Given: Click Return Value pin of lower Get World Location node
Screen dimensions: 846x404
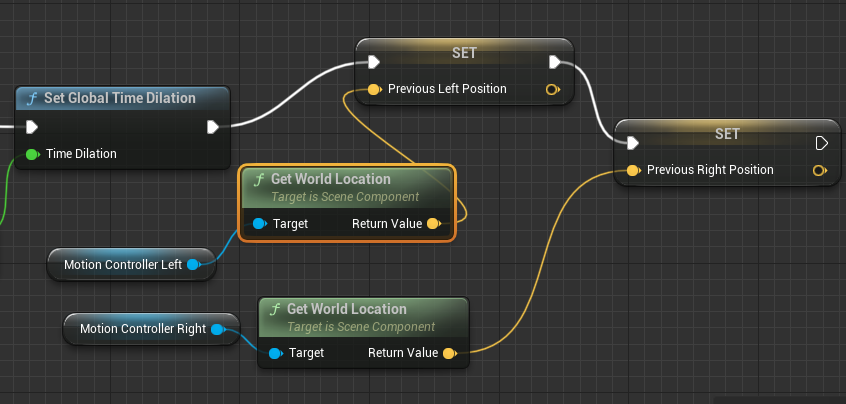Looking at the screenshot, I should [x=449, y=353].
